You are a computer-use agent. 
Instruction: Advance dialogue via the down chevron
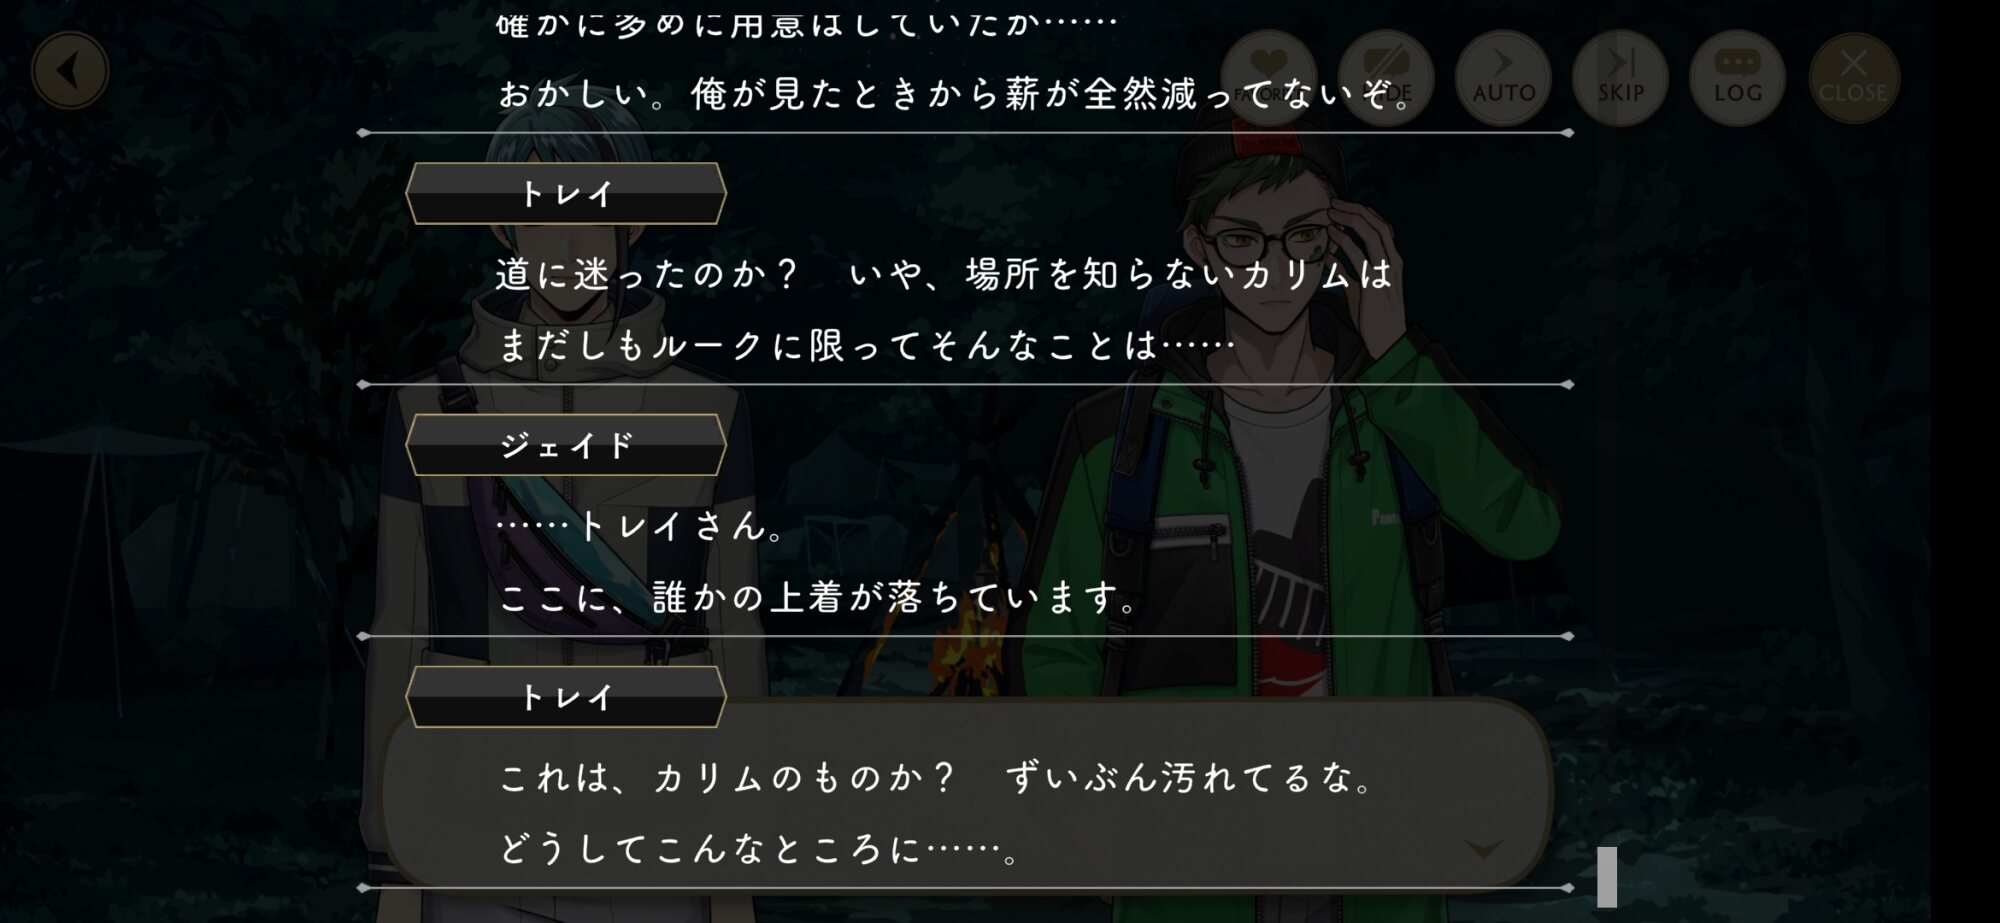tap(1483, 849)
